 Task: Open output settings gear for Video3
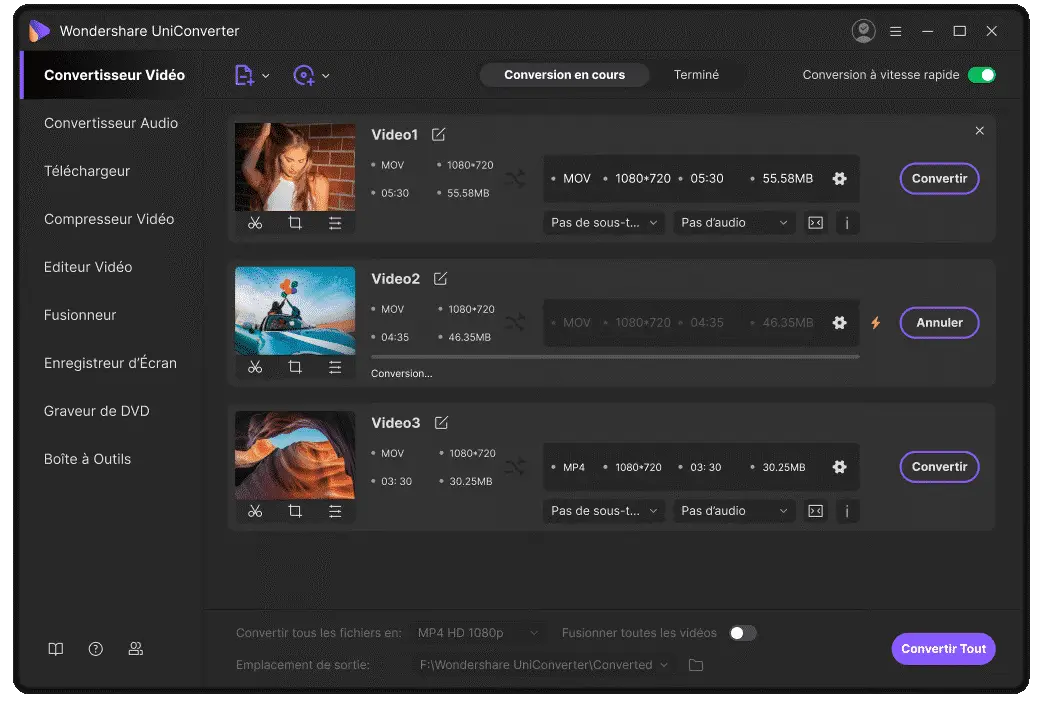[x=839, y=467]
